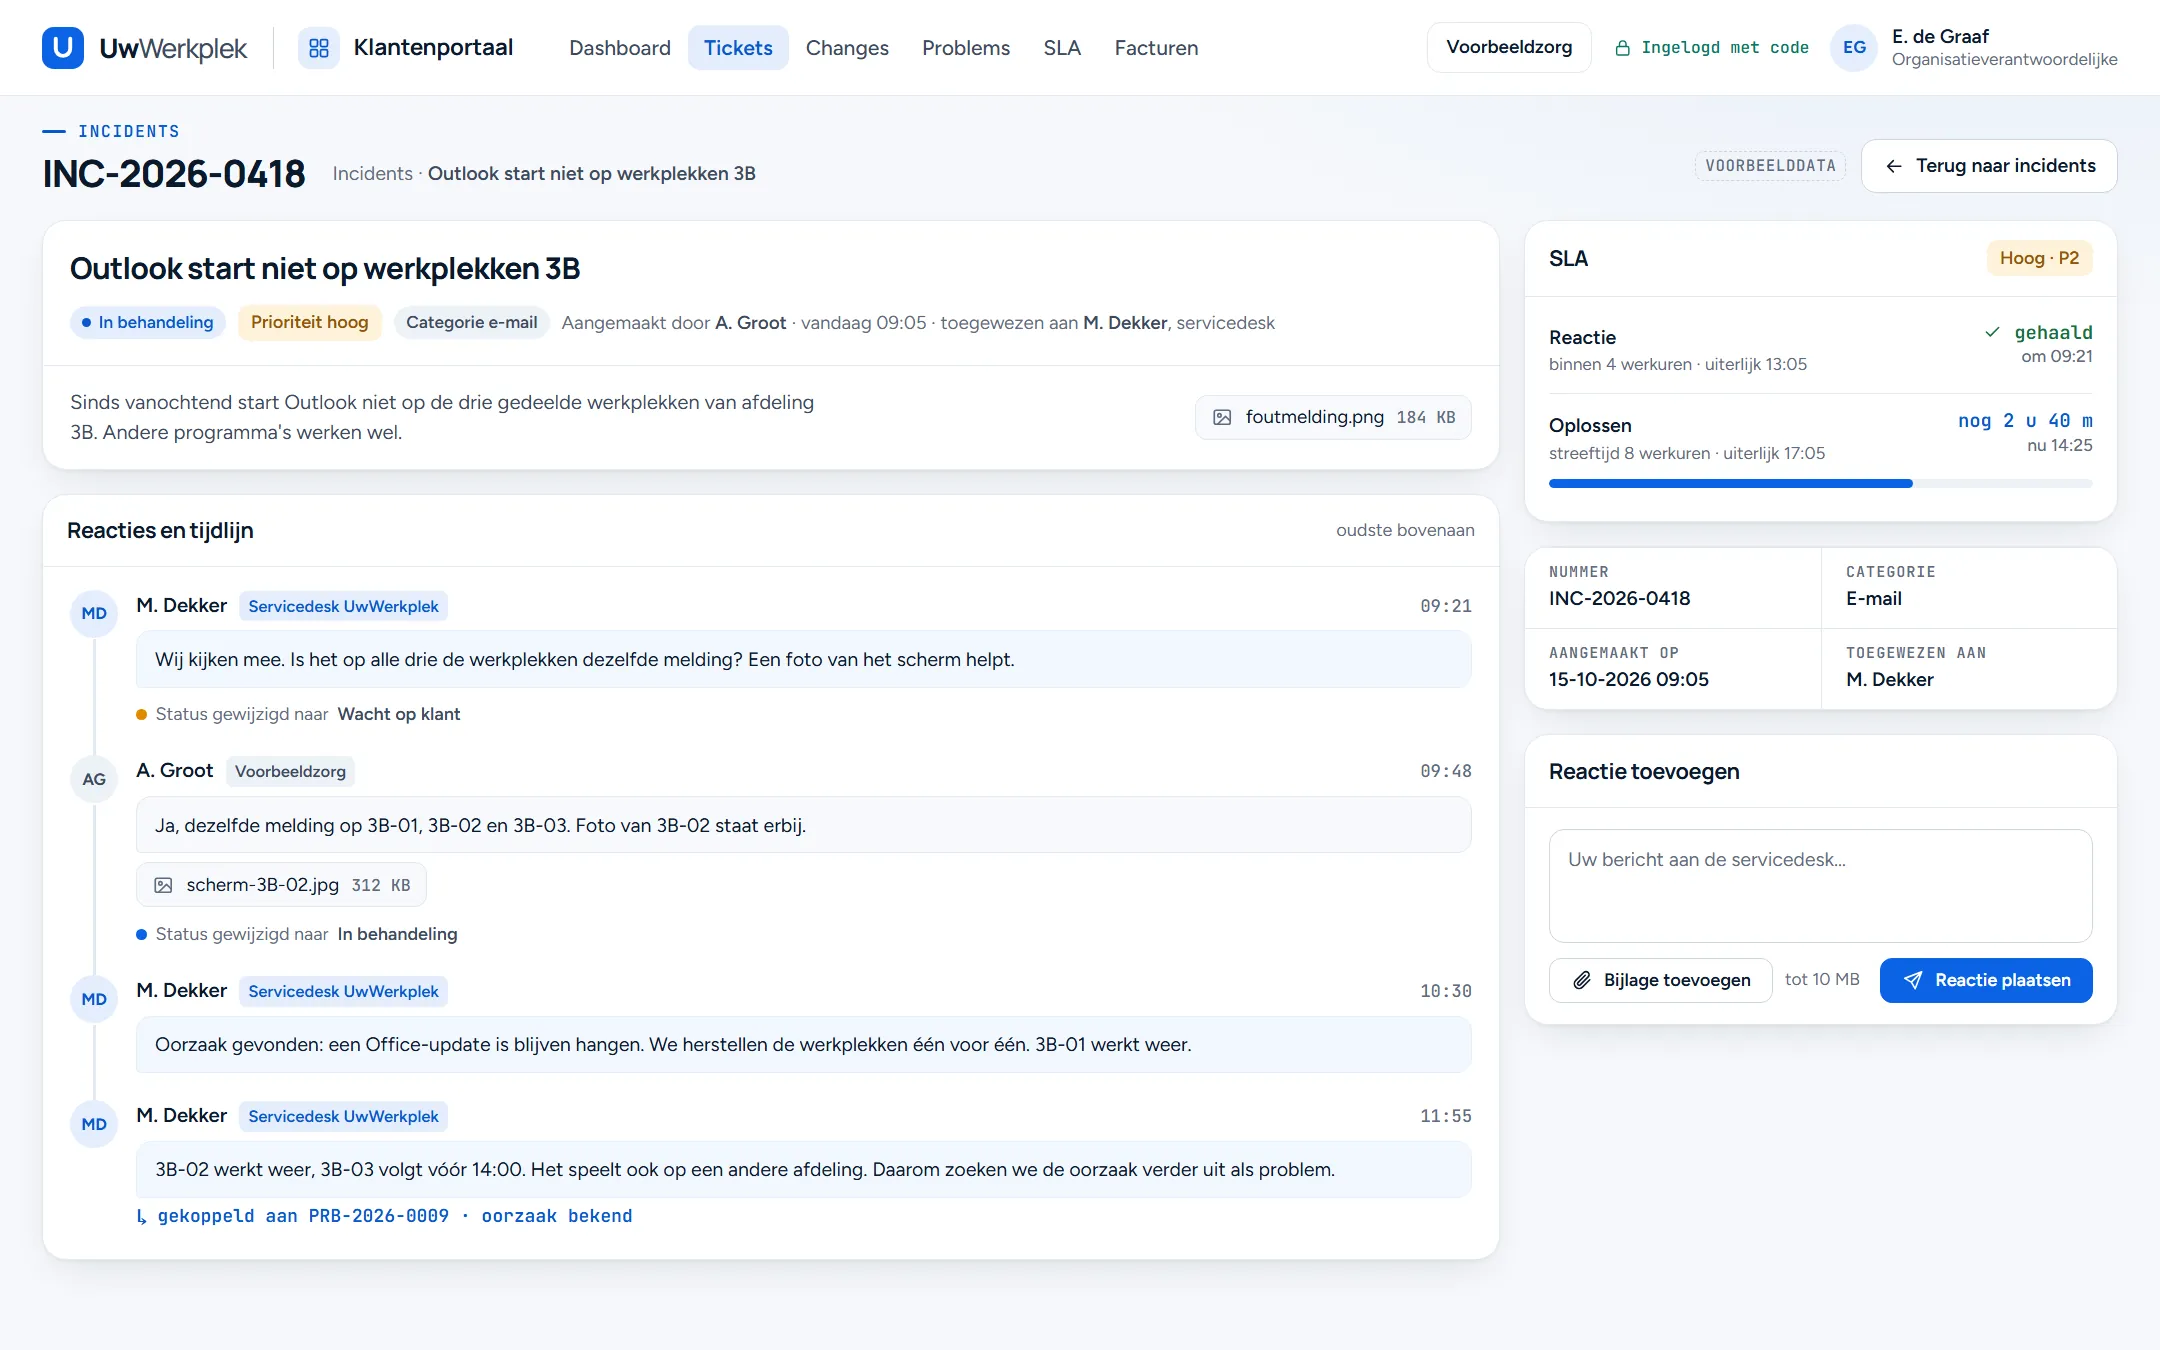Click the Reactie plaatsen button
The image size is (2160, 1350).
pos(1986,980)
